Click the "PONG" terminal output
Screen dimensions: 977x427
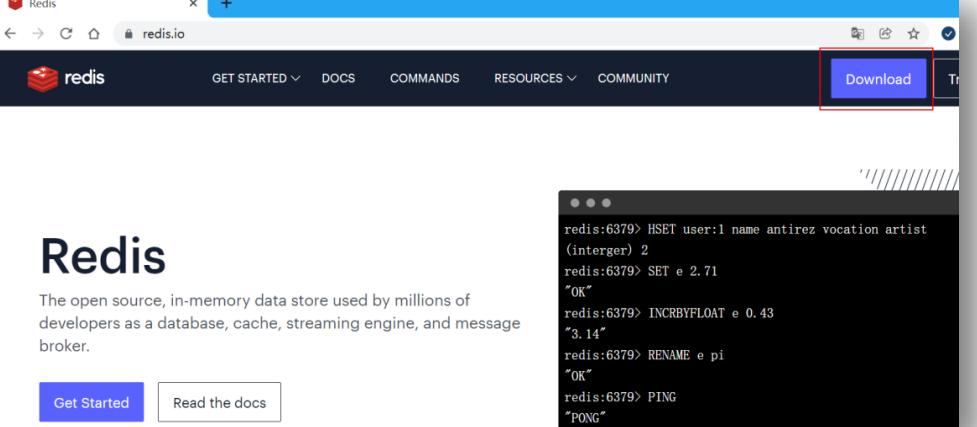click(585, 418)
